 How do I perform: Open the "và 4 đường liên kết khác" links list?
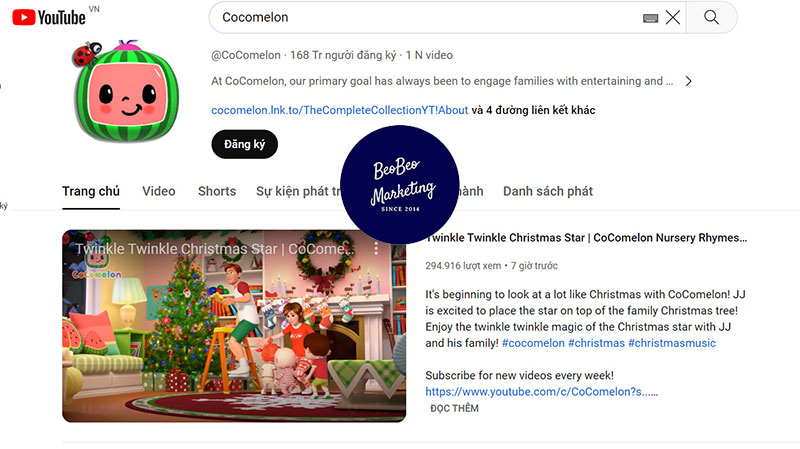tap(533, 110)
